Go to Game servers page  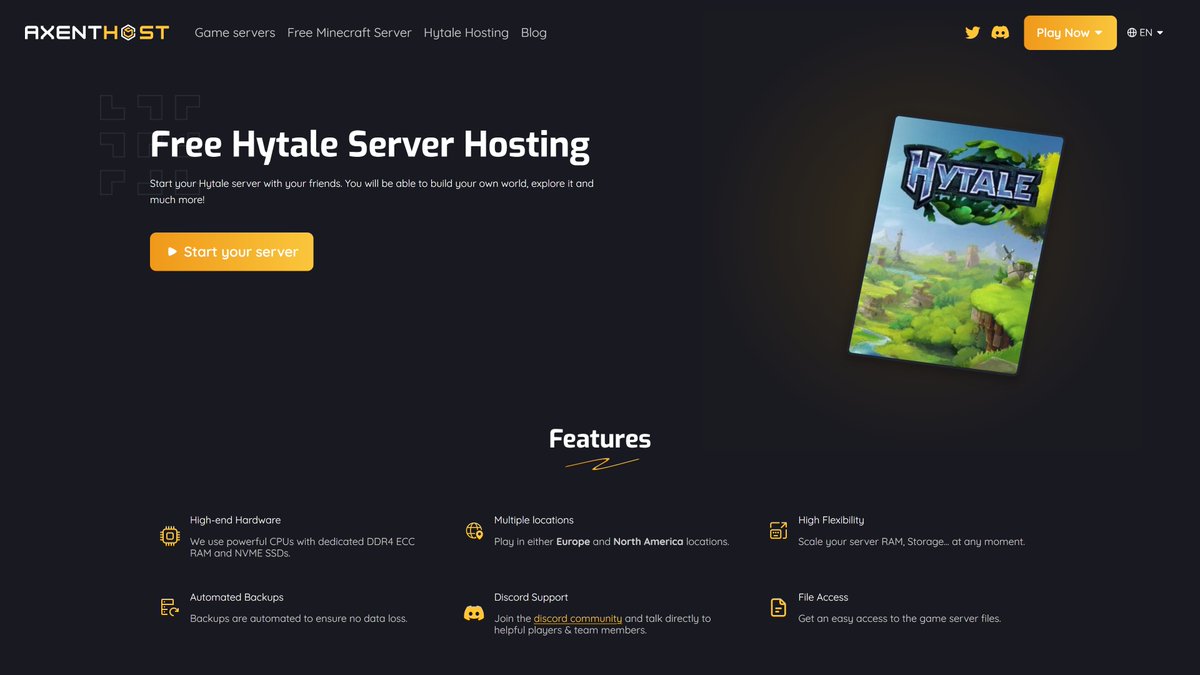[235, 32]
